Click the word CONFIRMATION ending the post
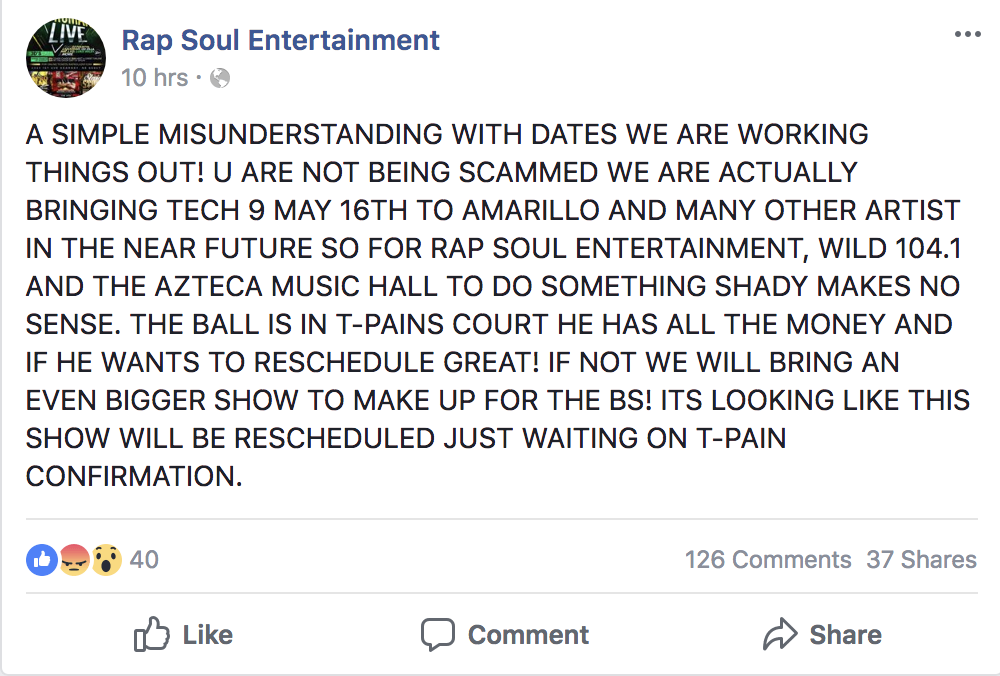 (134, 476)
